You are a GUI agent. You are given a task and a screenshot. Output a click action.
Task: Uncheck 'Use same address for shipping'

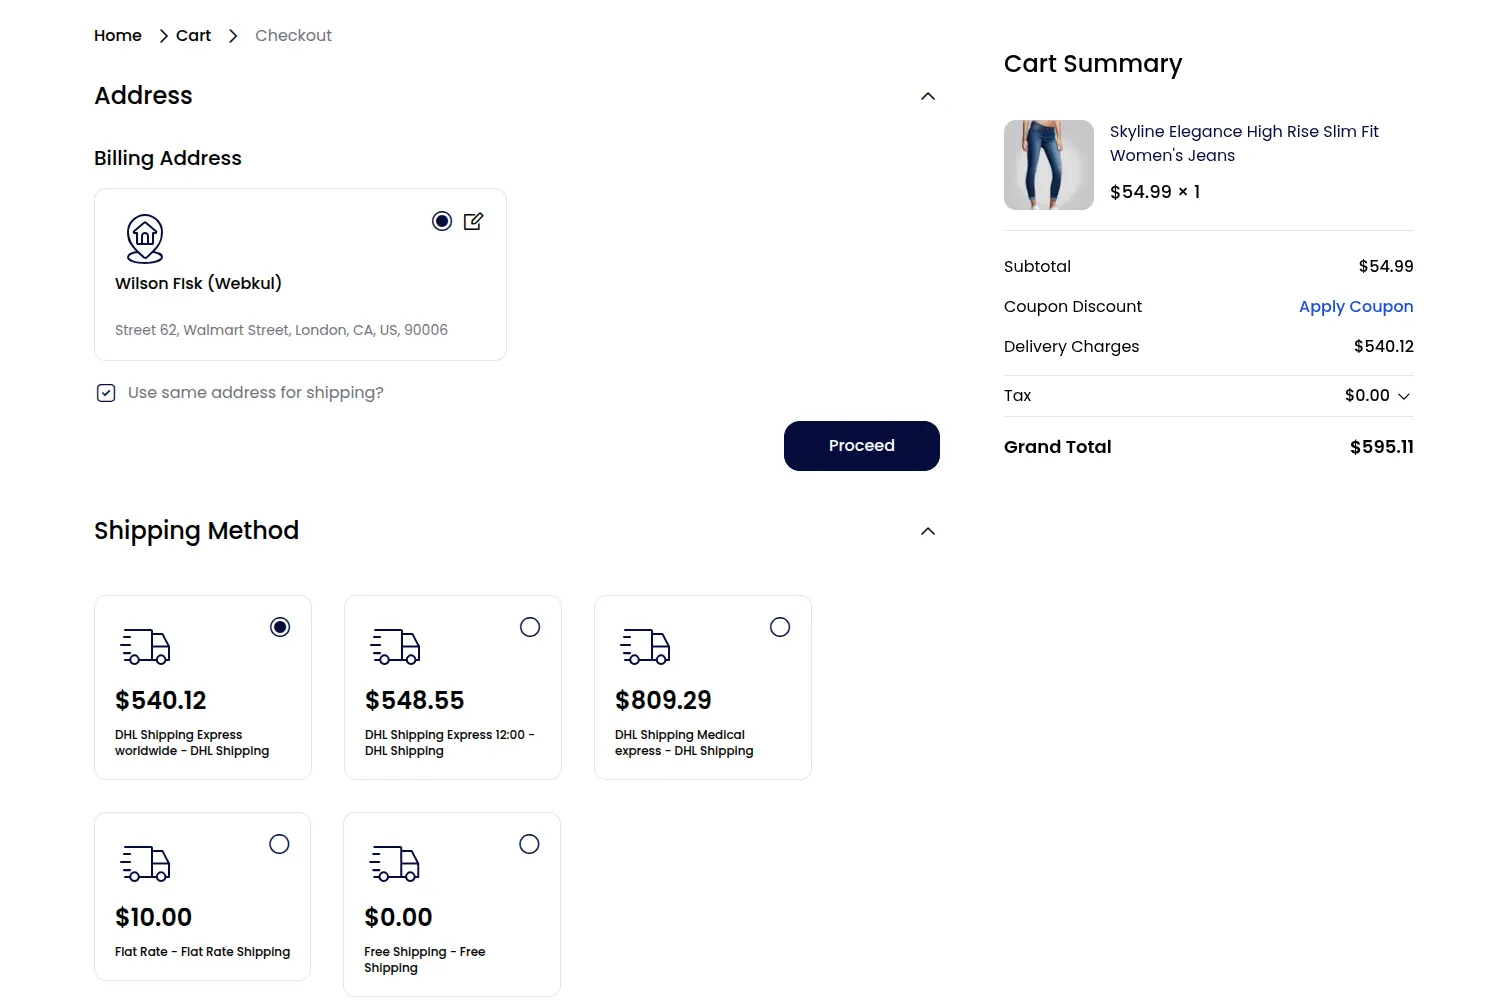(106, 392)
